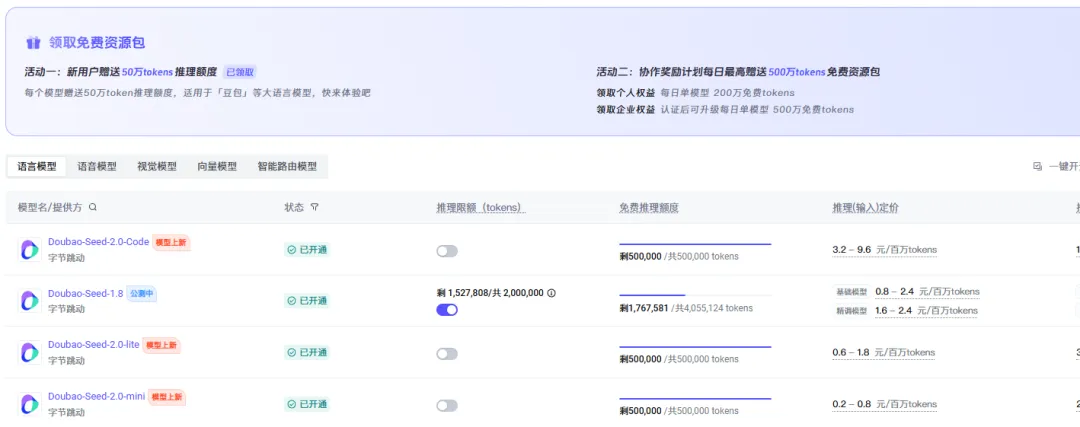Click the info icon after 2,000,000 quota

coord(551,293)
